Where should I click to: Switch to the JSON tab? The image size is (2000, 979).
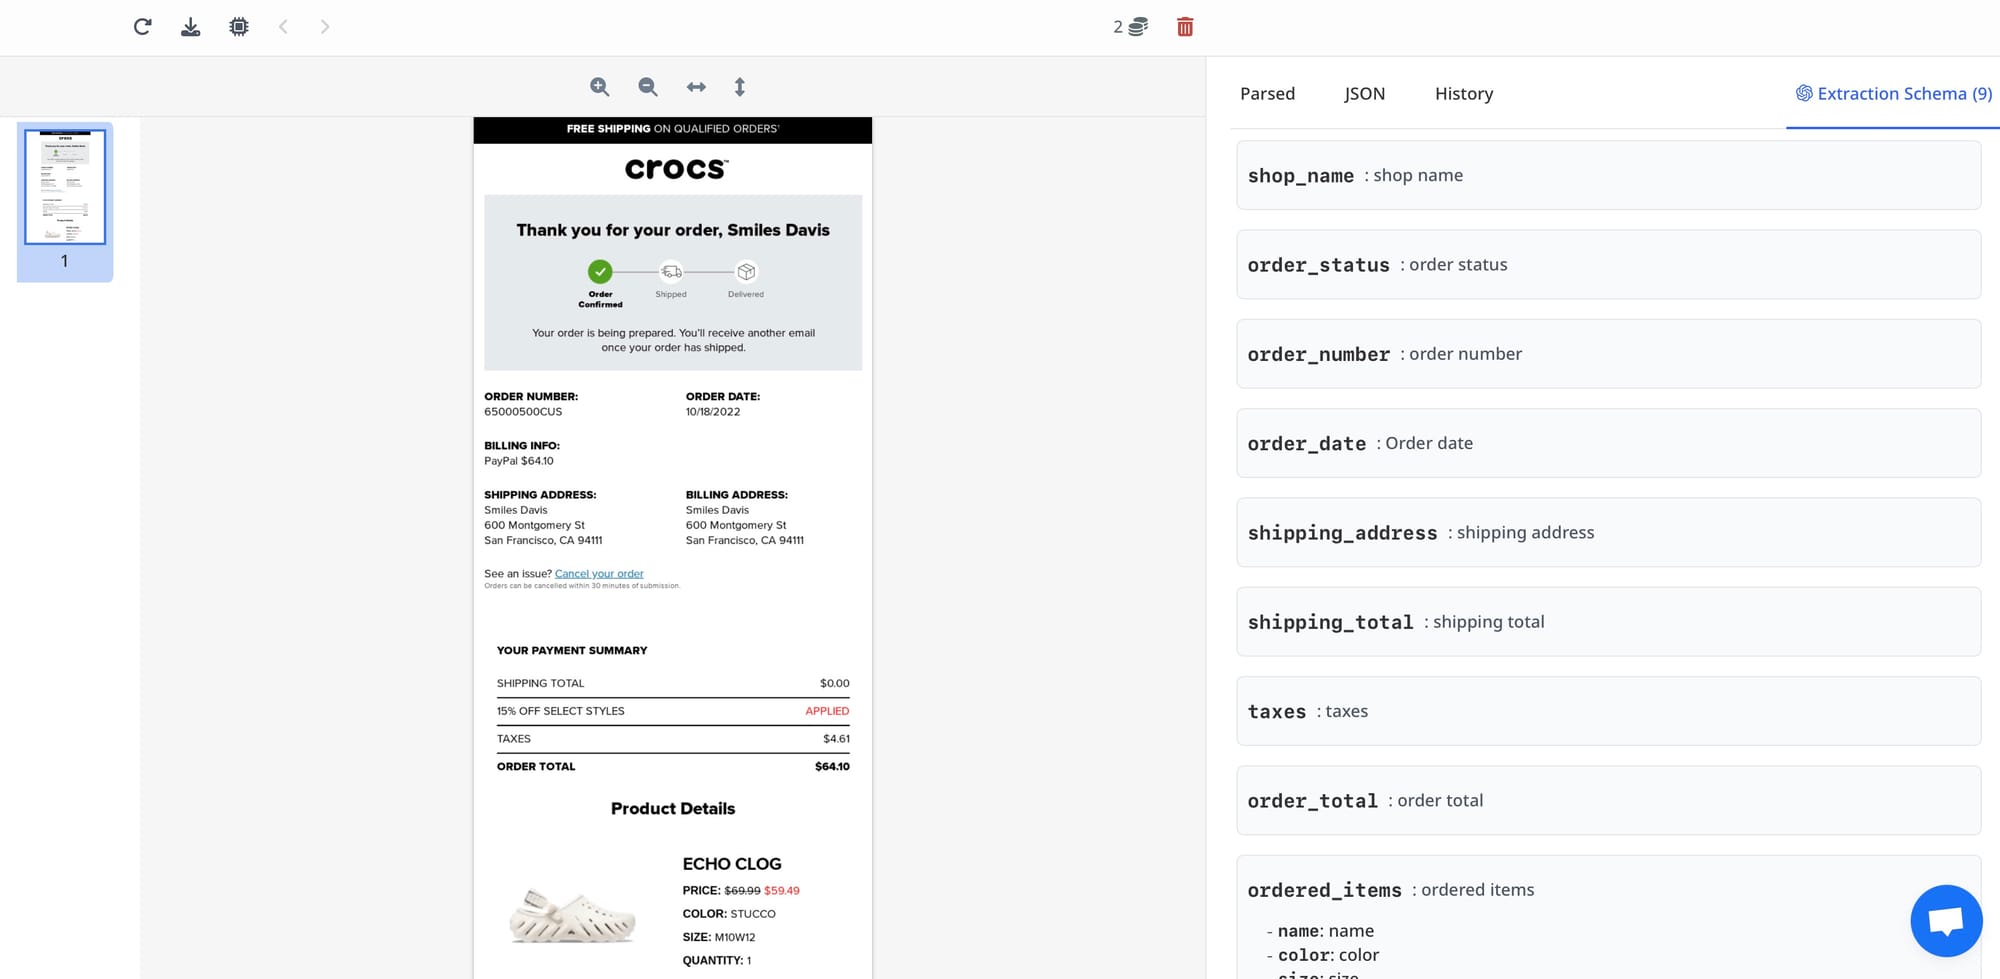coord(1364,93)
